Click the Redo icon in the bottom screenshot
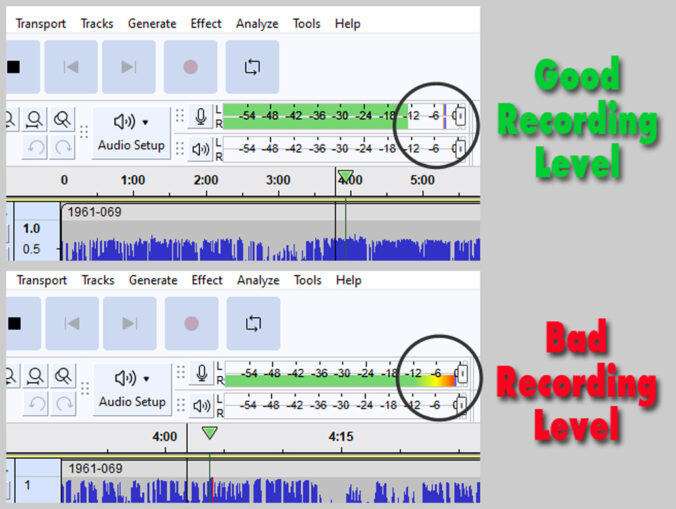This screenshot has width=676, height=509. click(63, 403)
